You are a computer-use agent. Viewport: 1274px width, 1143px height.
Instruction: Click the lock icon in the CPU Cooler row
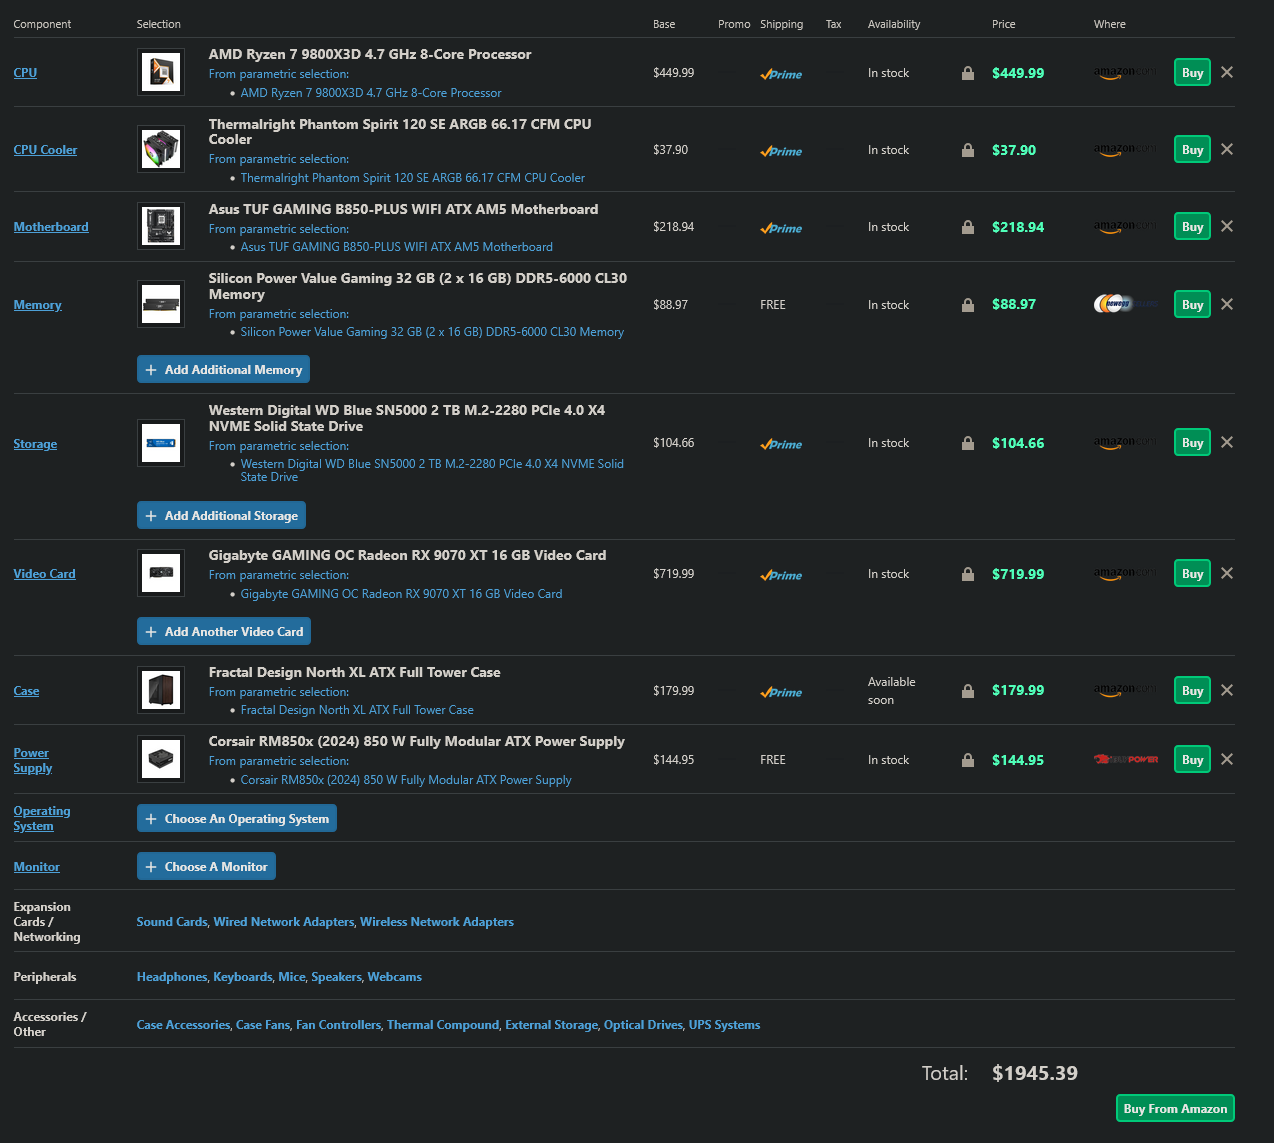[967, 150]
